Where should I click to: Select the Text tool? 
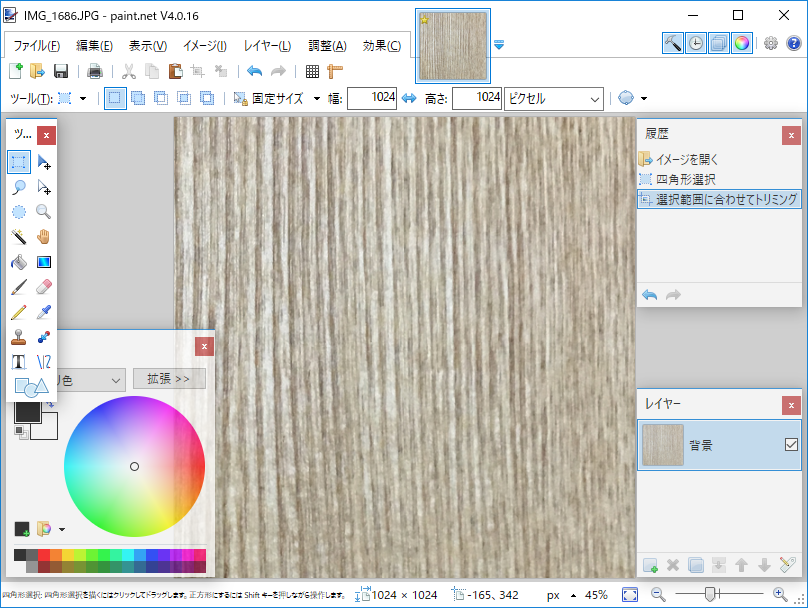19,362
